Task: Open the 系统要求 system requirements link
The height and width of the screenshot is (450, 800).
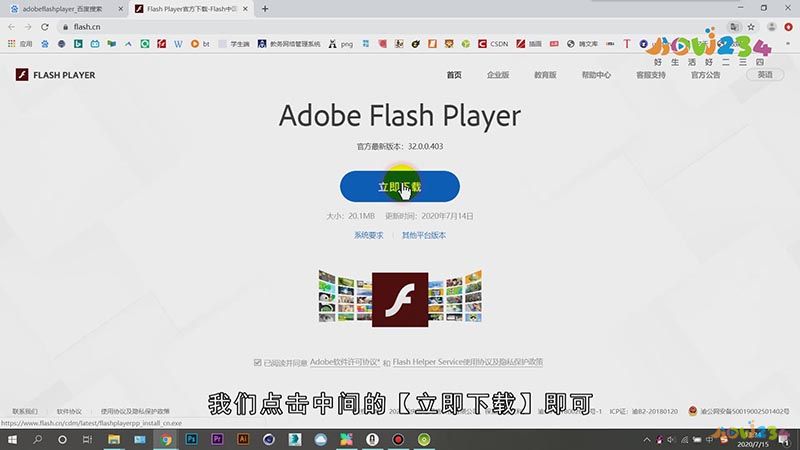Action: pyautogui.click(x=368, y=235)
